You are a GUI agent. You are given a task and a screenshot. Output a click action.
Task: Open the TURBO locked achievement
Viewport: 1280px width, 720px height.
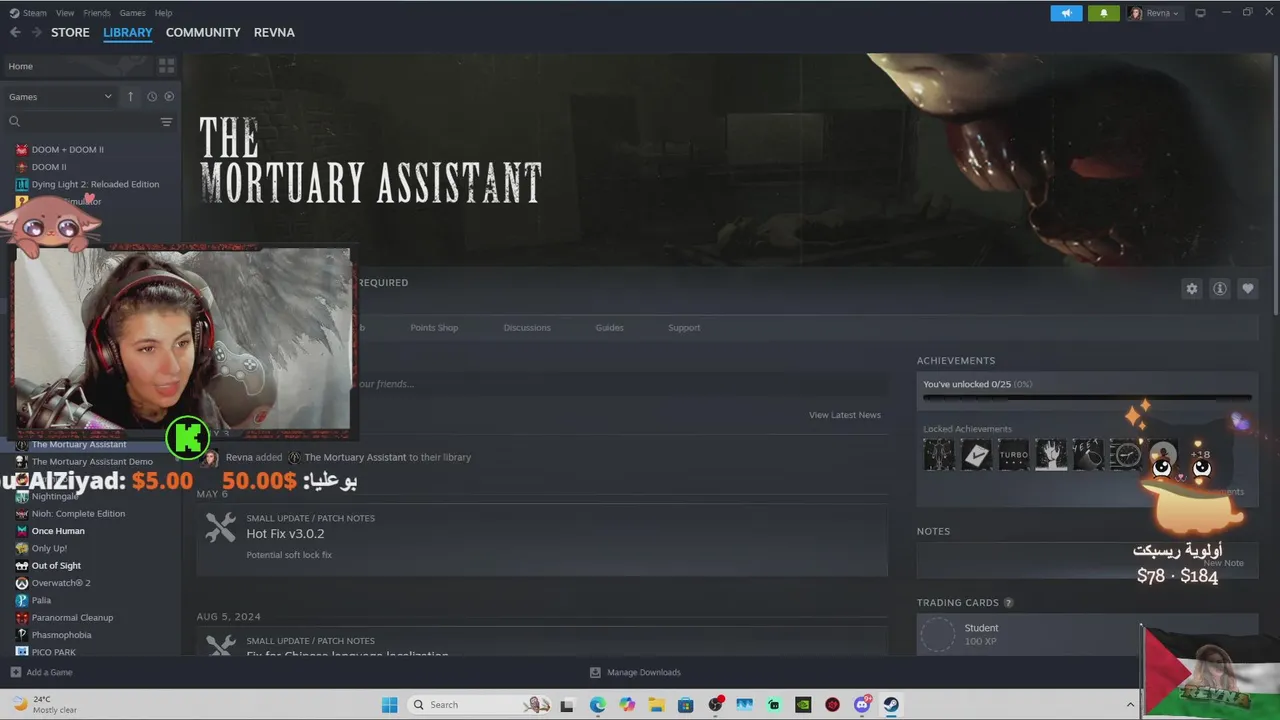(x=1013, y=455)
